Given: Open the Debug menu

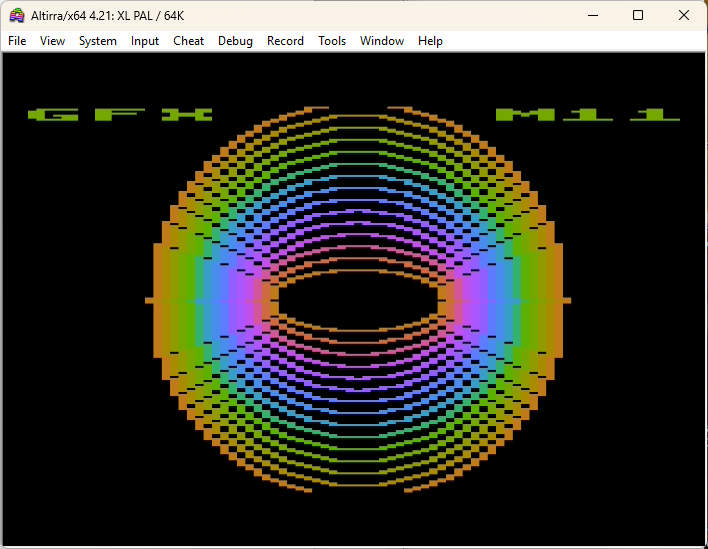Looking at the screenshot, I should pos(235,41).
